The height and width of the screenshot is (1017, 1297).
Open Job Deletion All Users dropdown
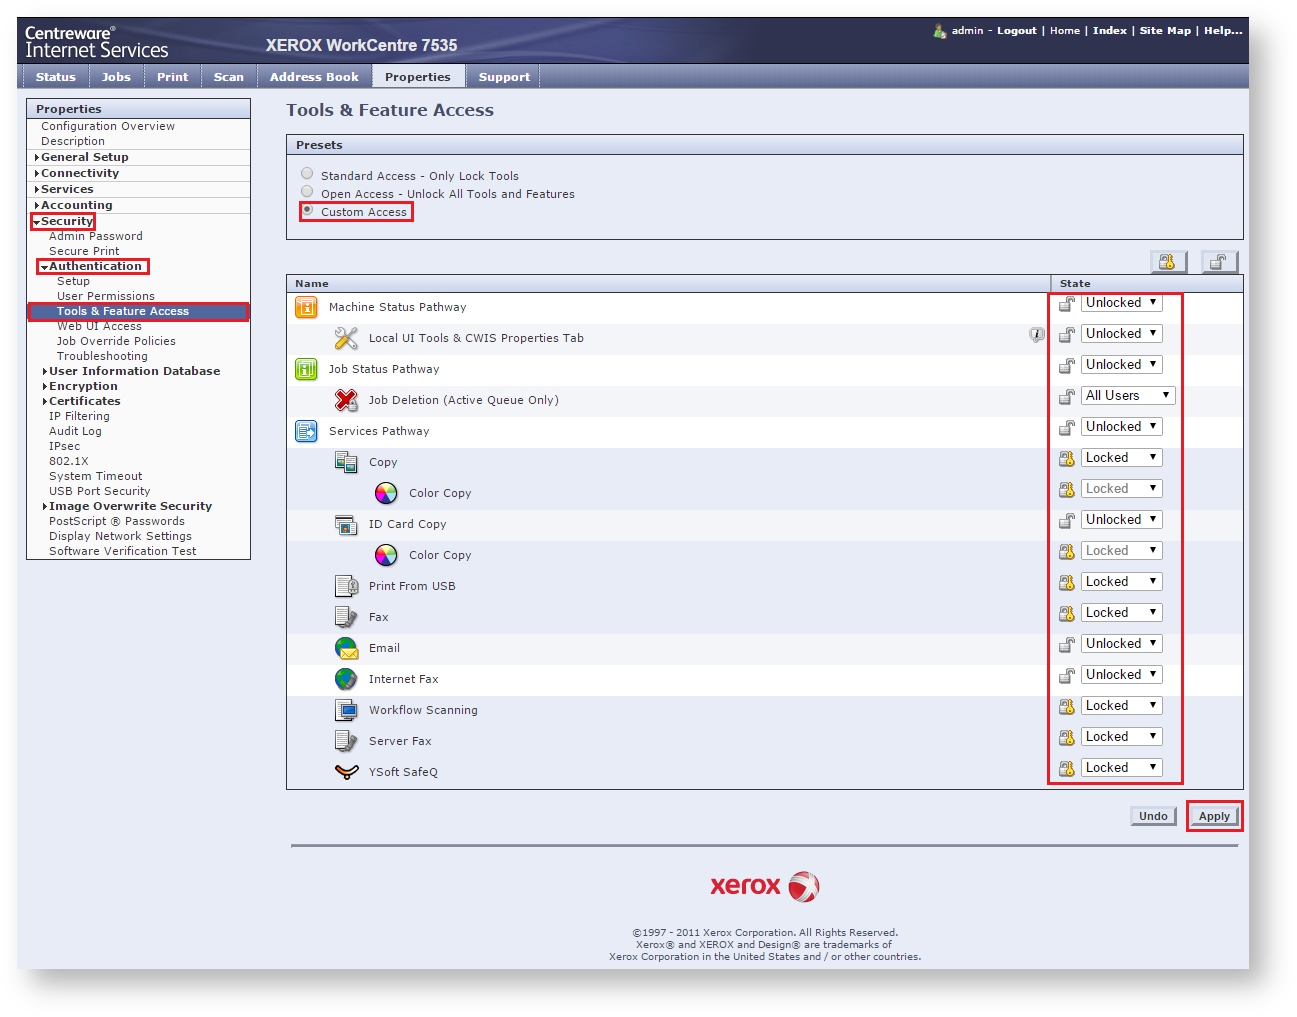(x=1128, y=396)
